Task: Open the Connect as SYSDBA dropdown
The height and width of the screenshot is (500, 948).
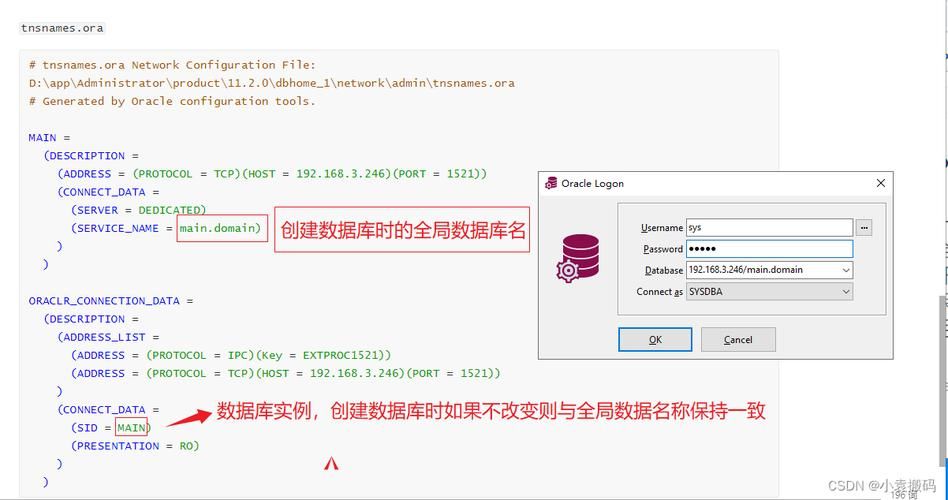Action: [846, 291]
